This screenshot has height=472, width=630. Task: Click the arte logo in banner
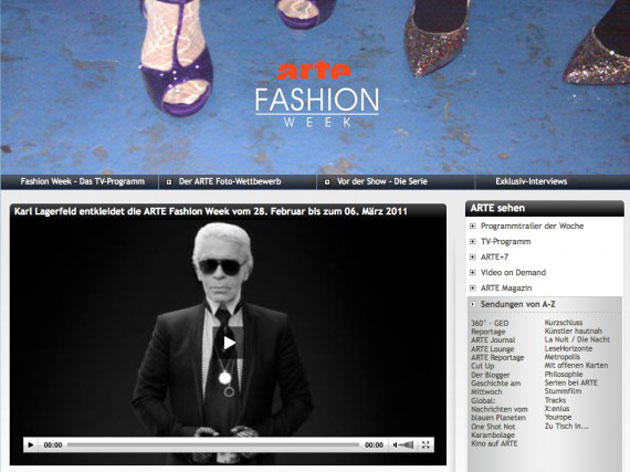[x=314, y=71]
